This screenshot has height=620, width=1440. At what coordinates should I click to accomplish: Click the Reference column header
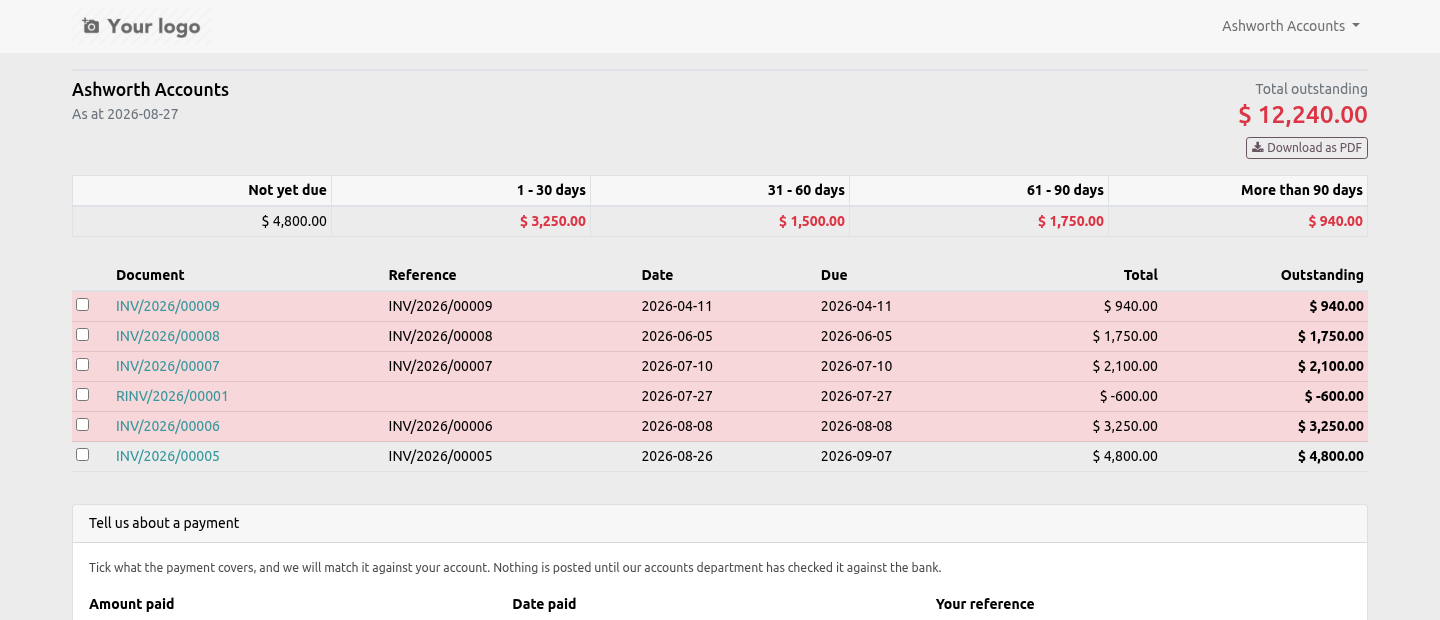tap(422, 275)
